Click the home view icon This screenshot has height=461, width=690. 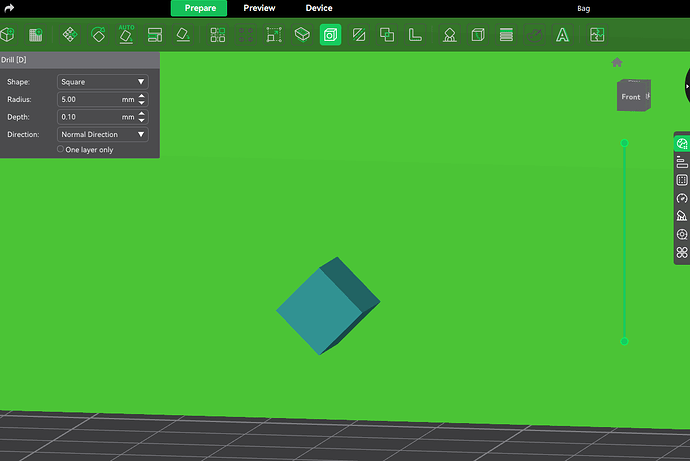617,62
